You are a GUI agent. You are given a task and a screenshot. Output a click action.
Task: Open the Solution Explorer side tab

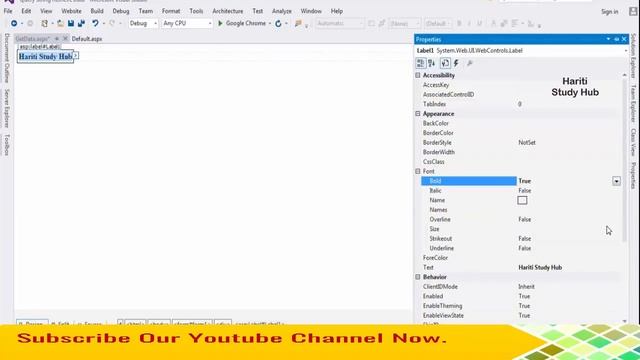coord(633,56)
